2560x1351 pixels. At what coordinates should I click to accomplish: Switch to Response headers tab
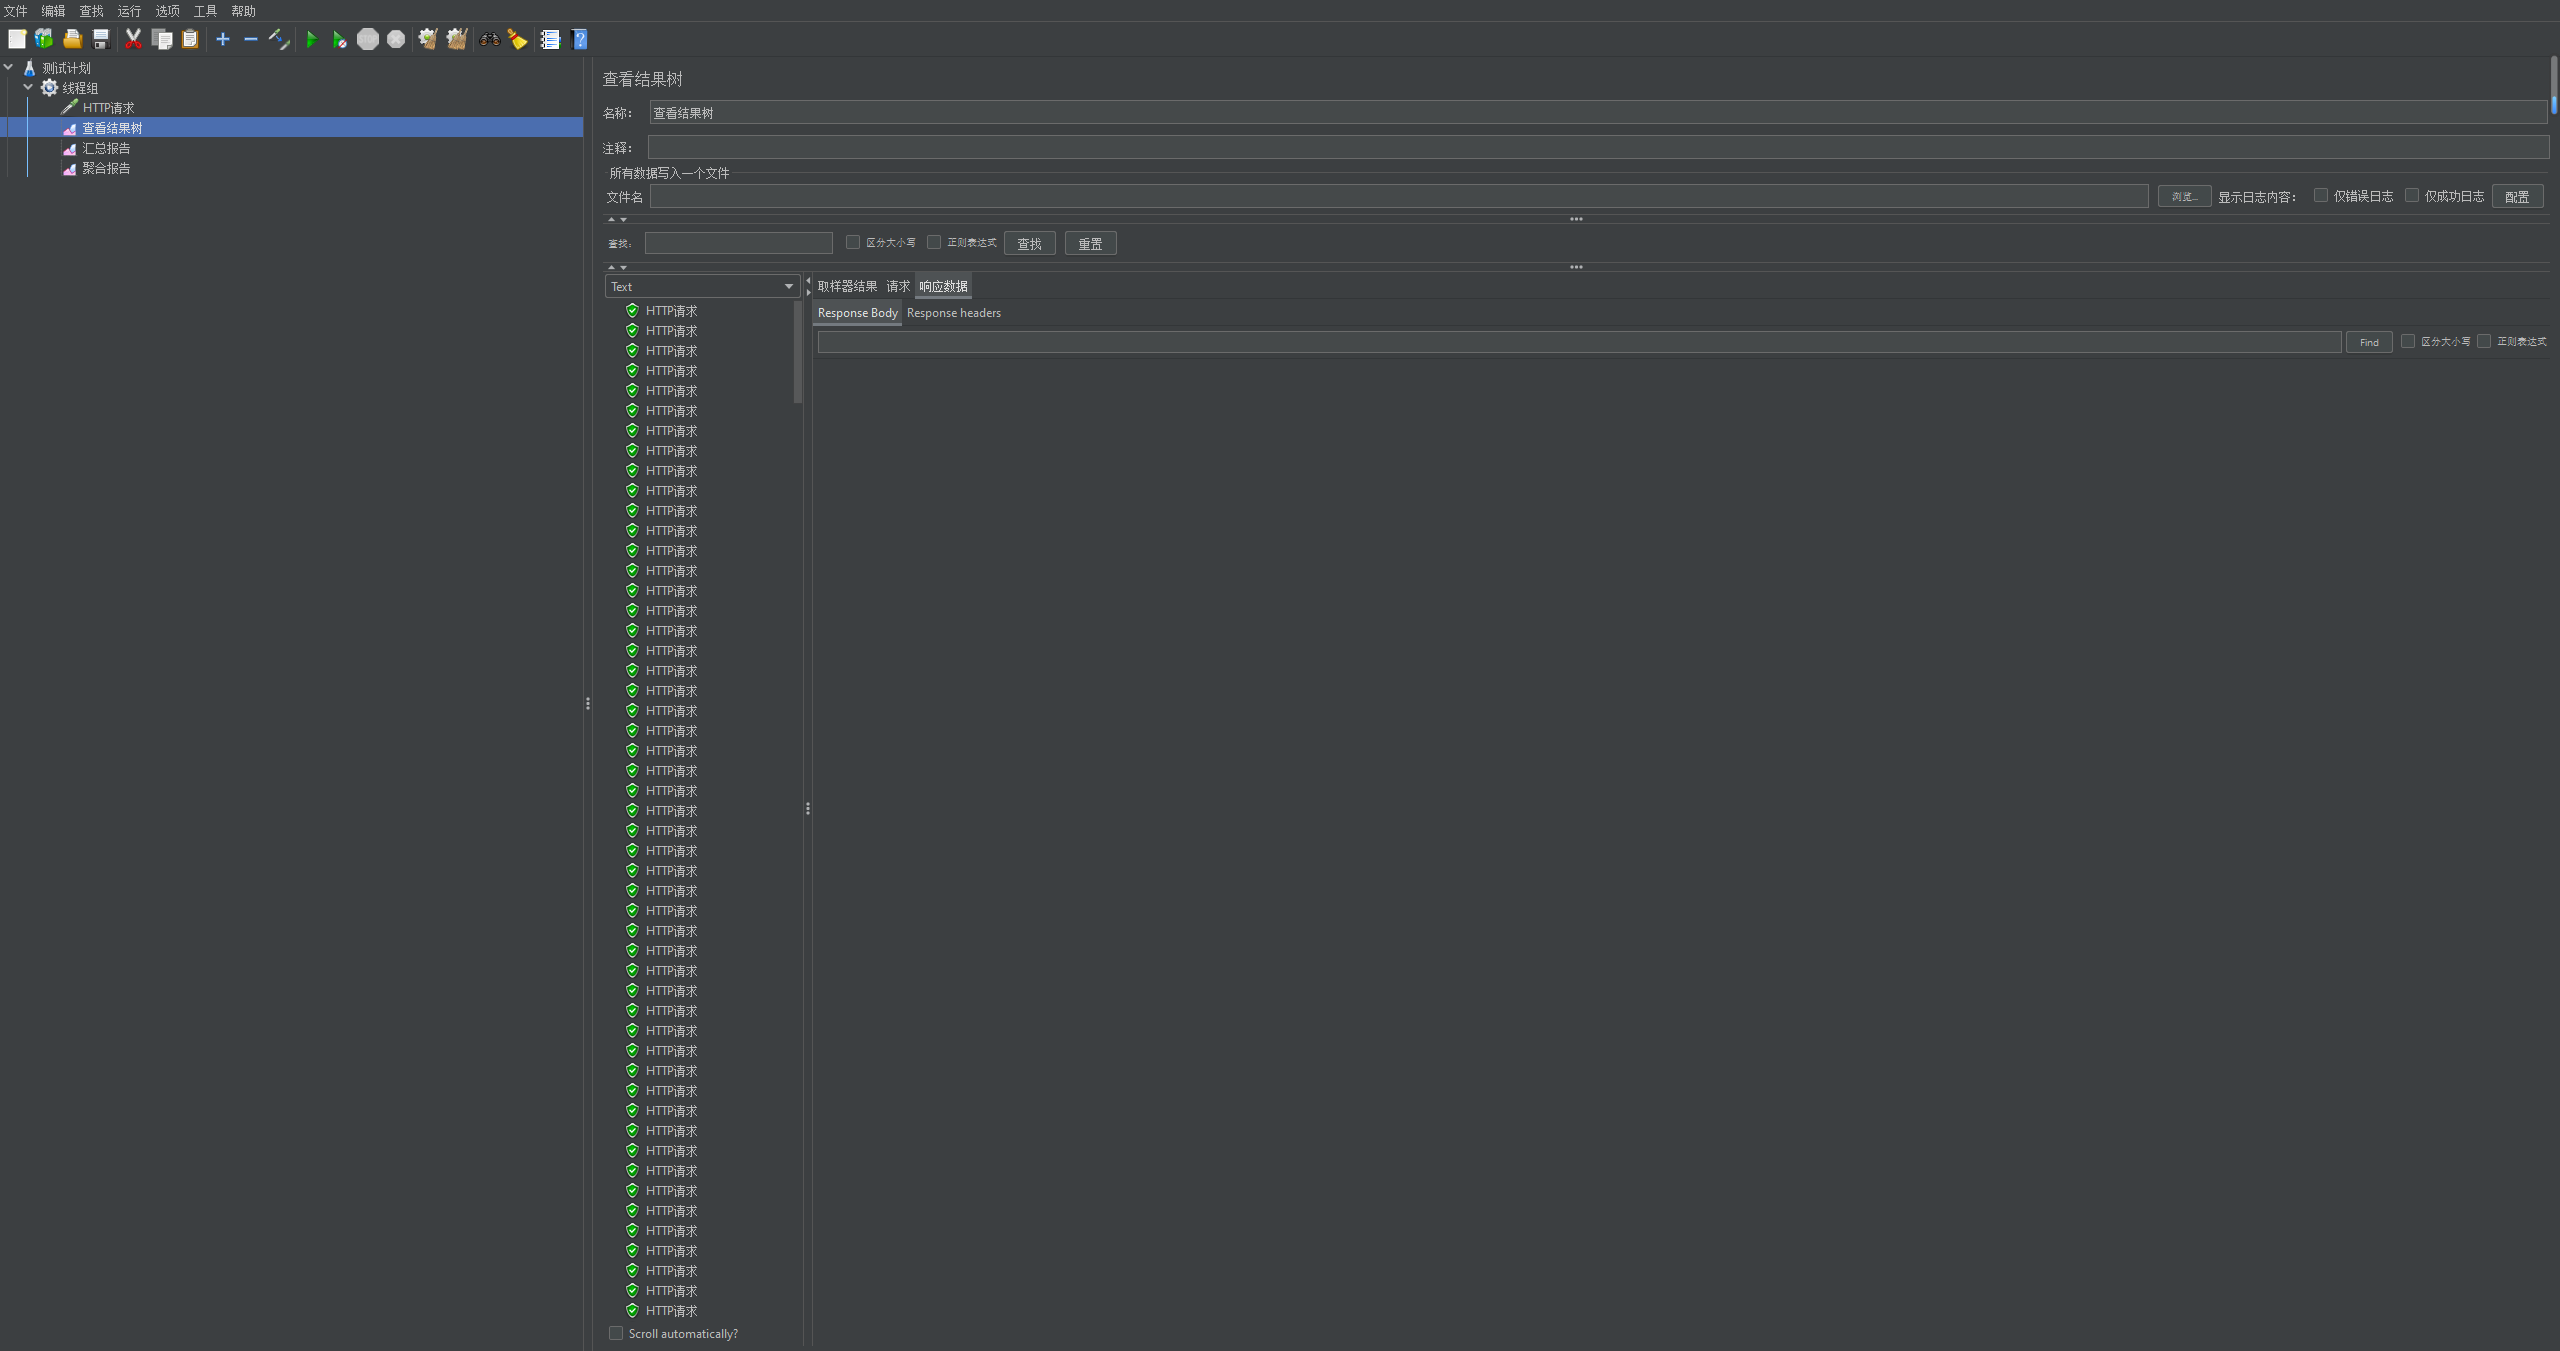(x=953, y=313)
